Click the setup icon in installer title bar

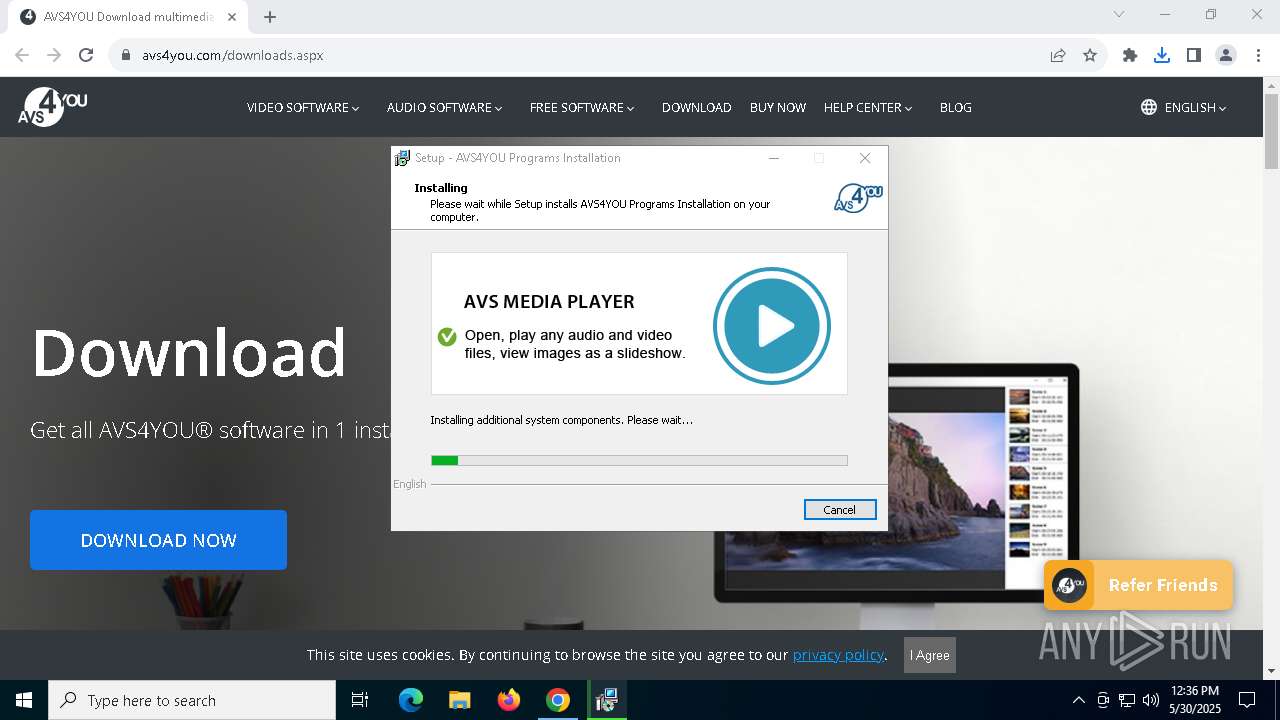402,158
